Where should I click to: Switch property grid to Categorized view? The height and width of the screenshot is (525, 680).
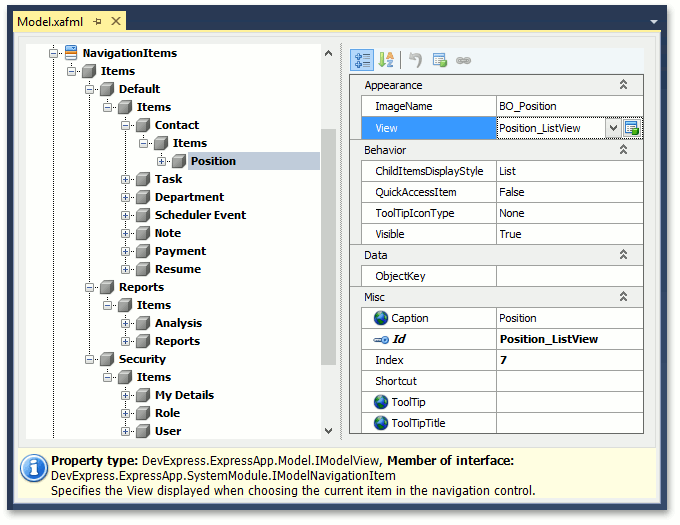362,60
